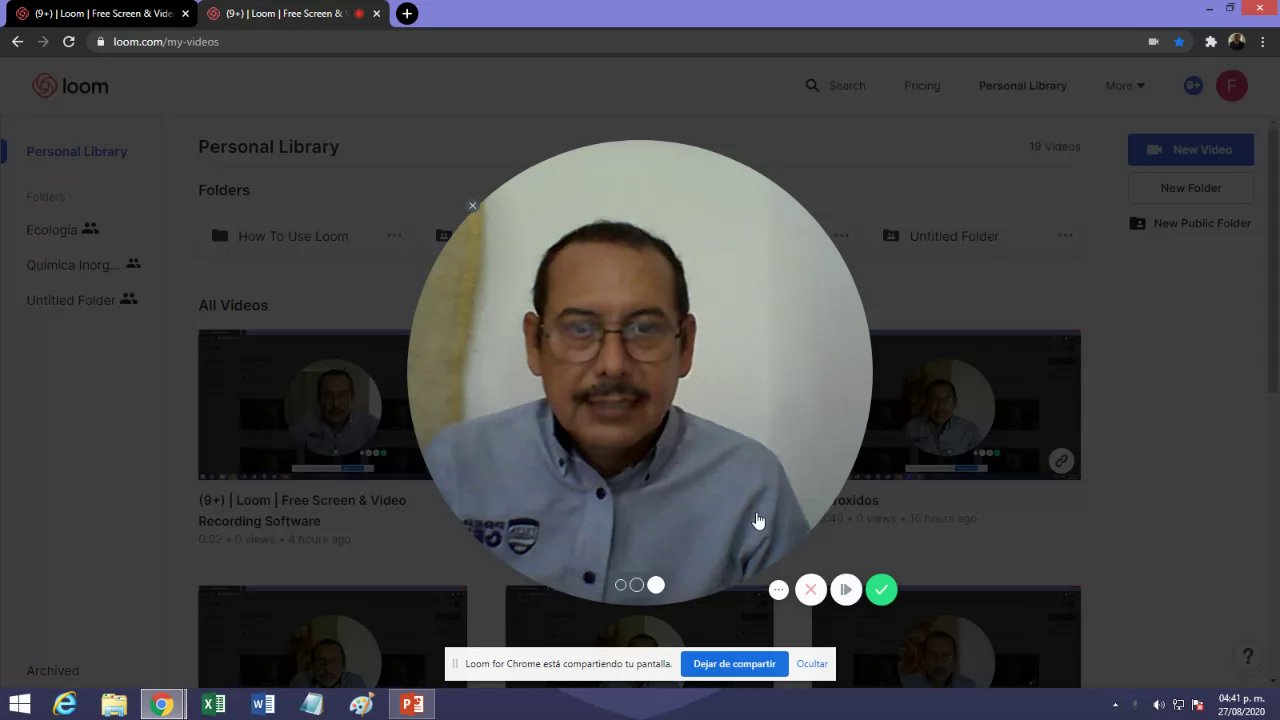Open Word from the taskbar
This screenshot has height=720, width=1280.
263,705
